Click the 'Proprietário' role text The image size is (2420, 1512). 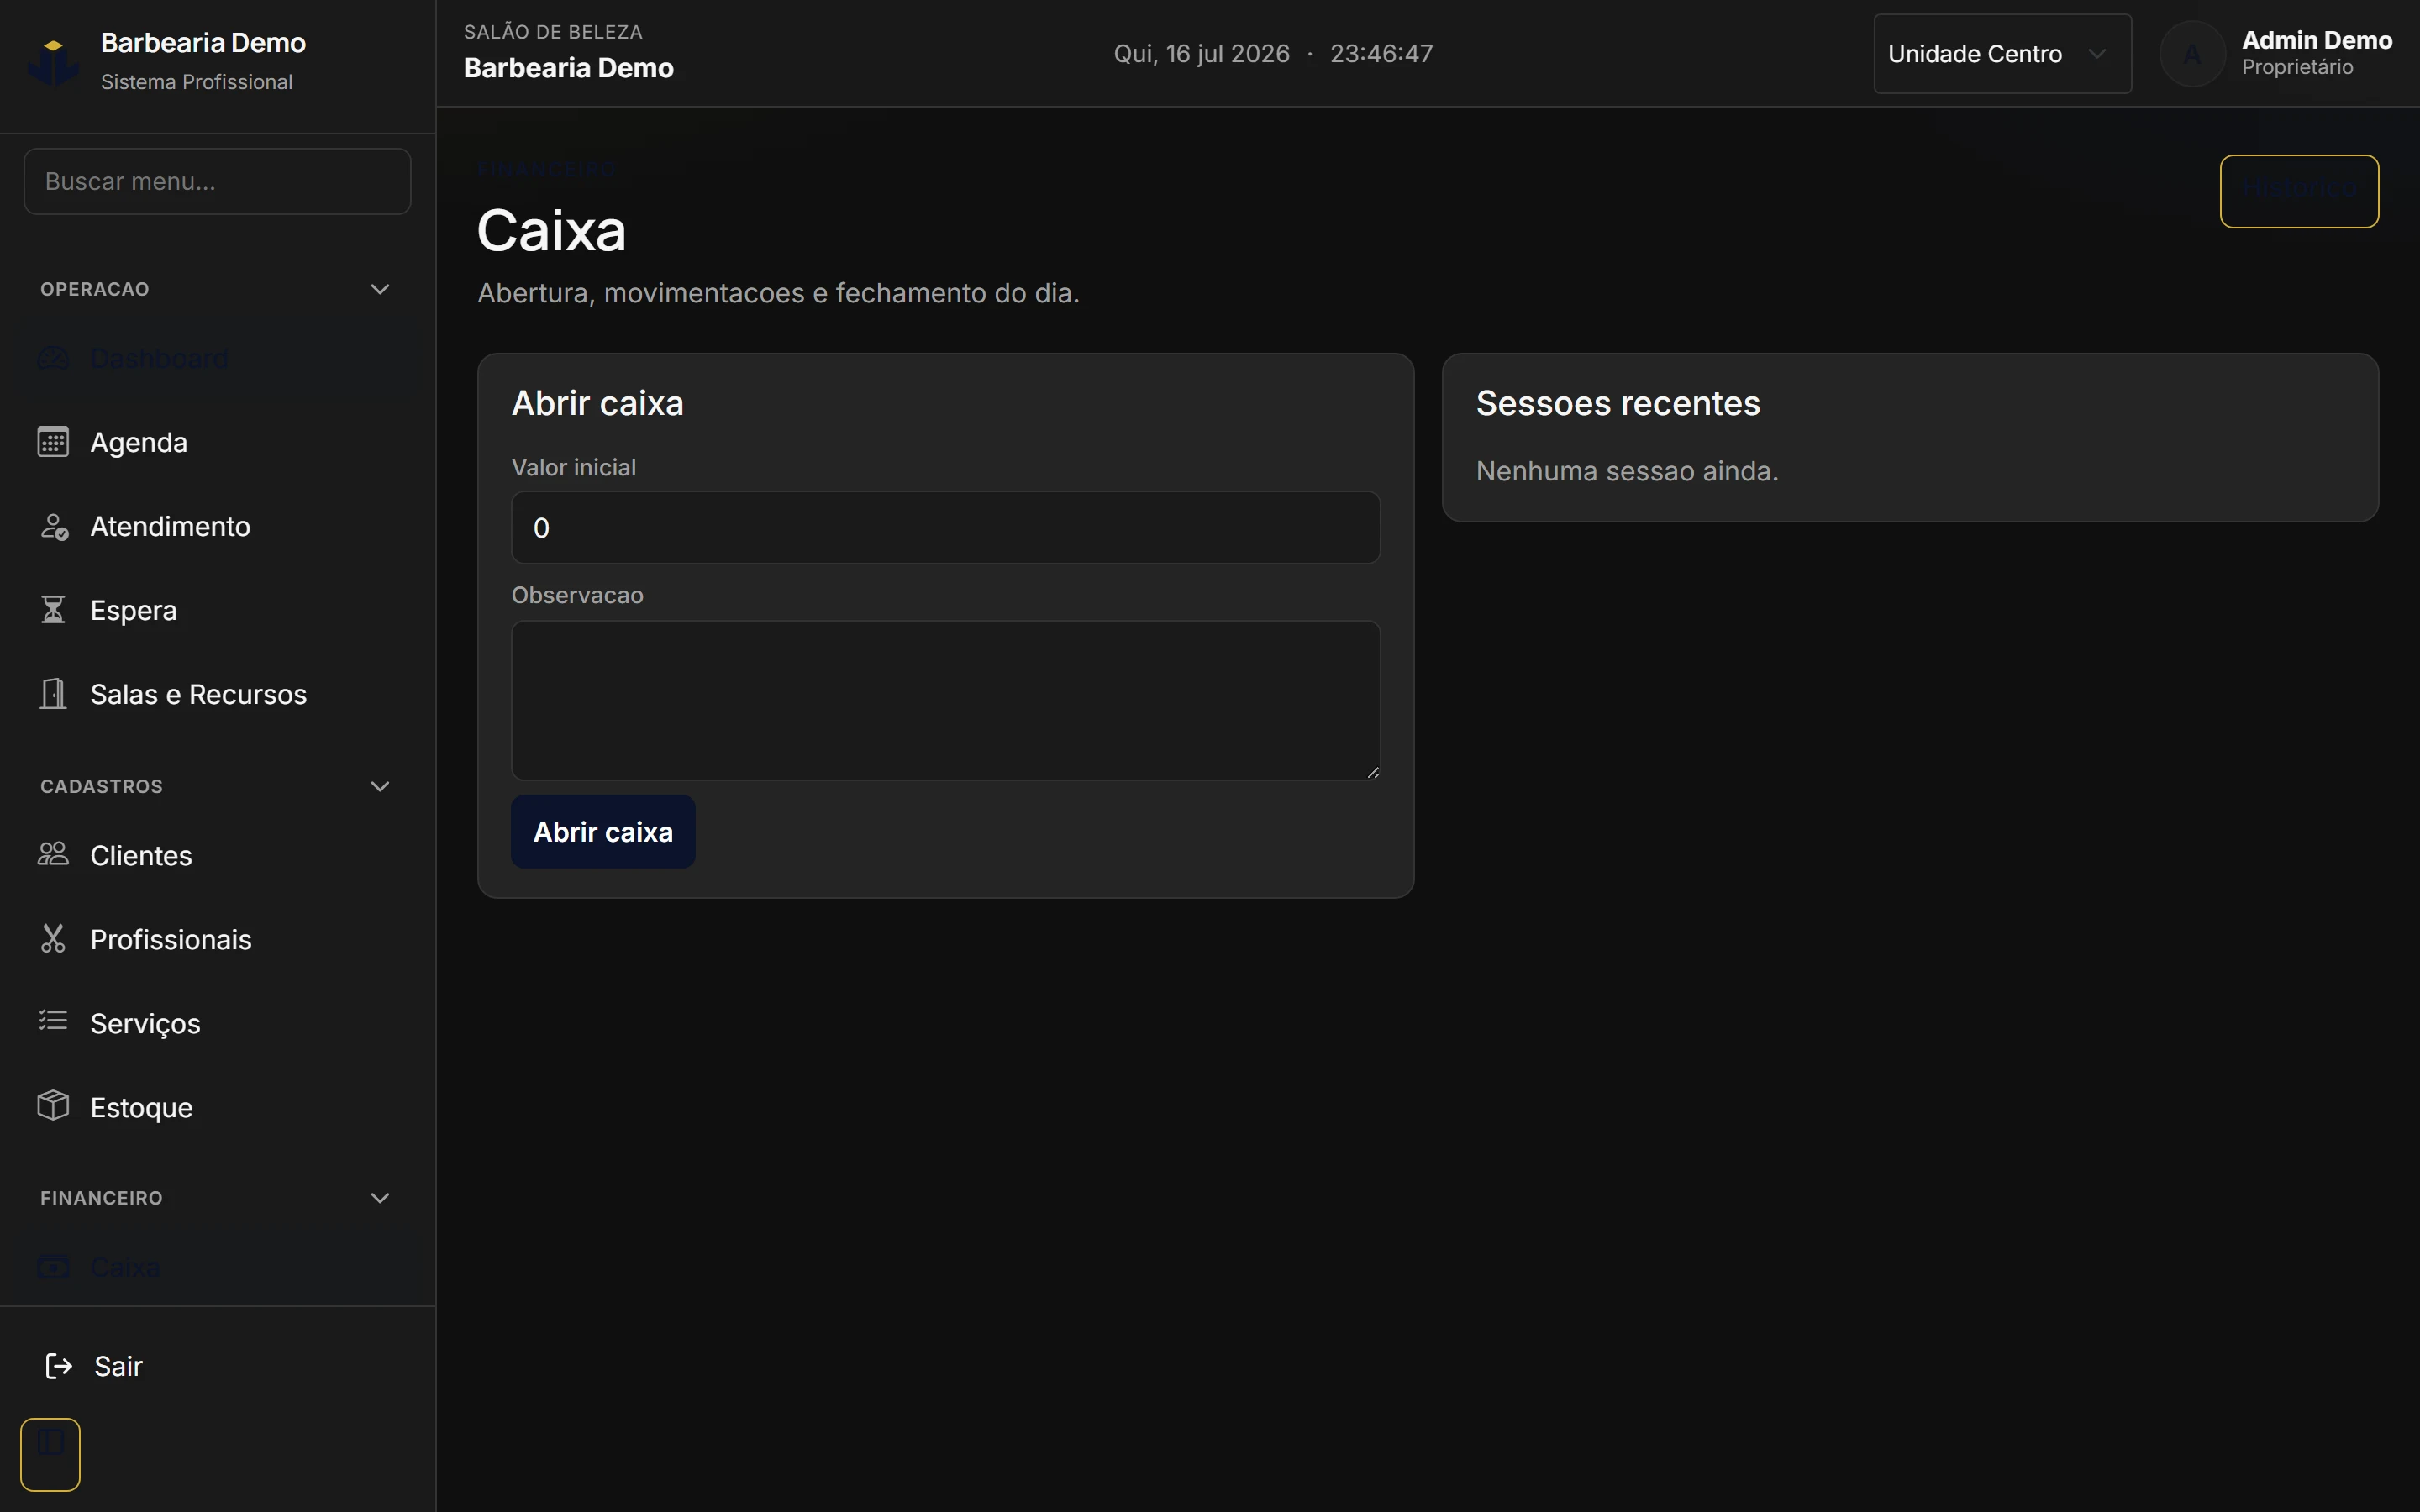(2297, 67)
